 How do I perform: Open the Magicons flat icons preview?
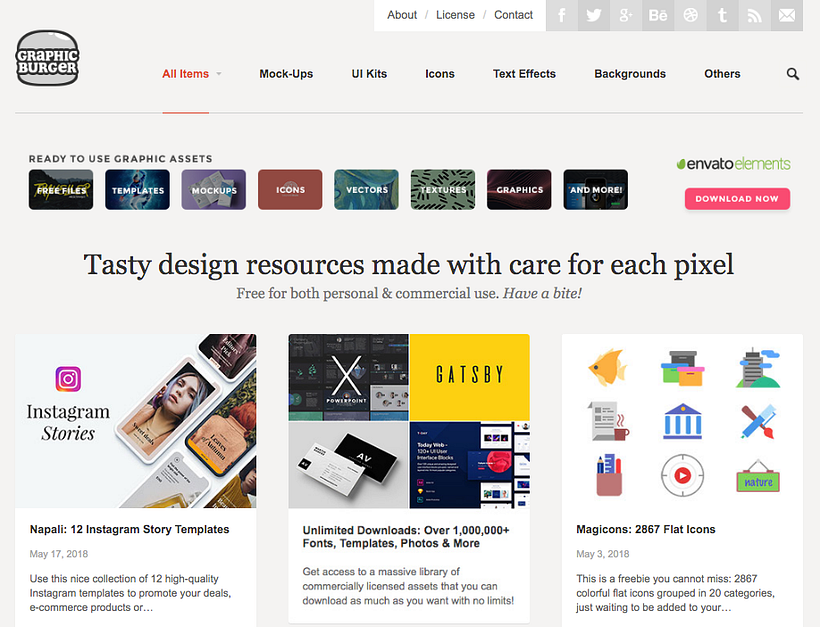point(682,421)
